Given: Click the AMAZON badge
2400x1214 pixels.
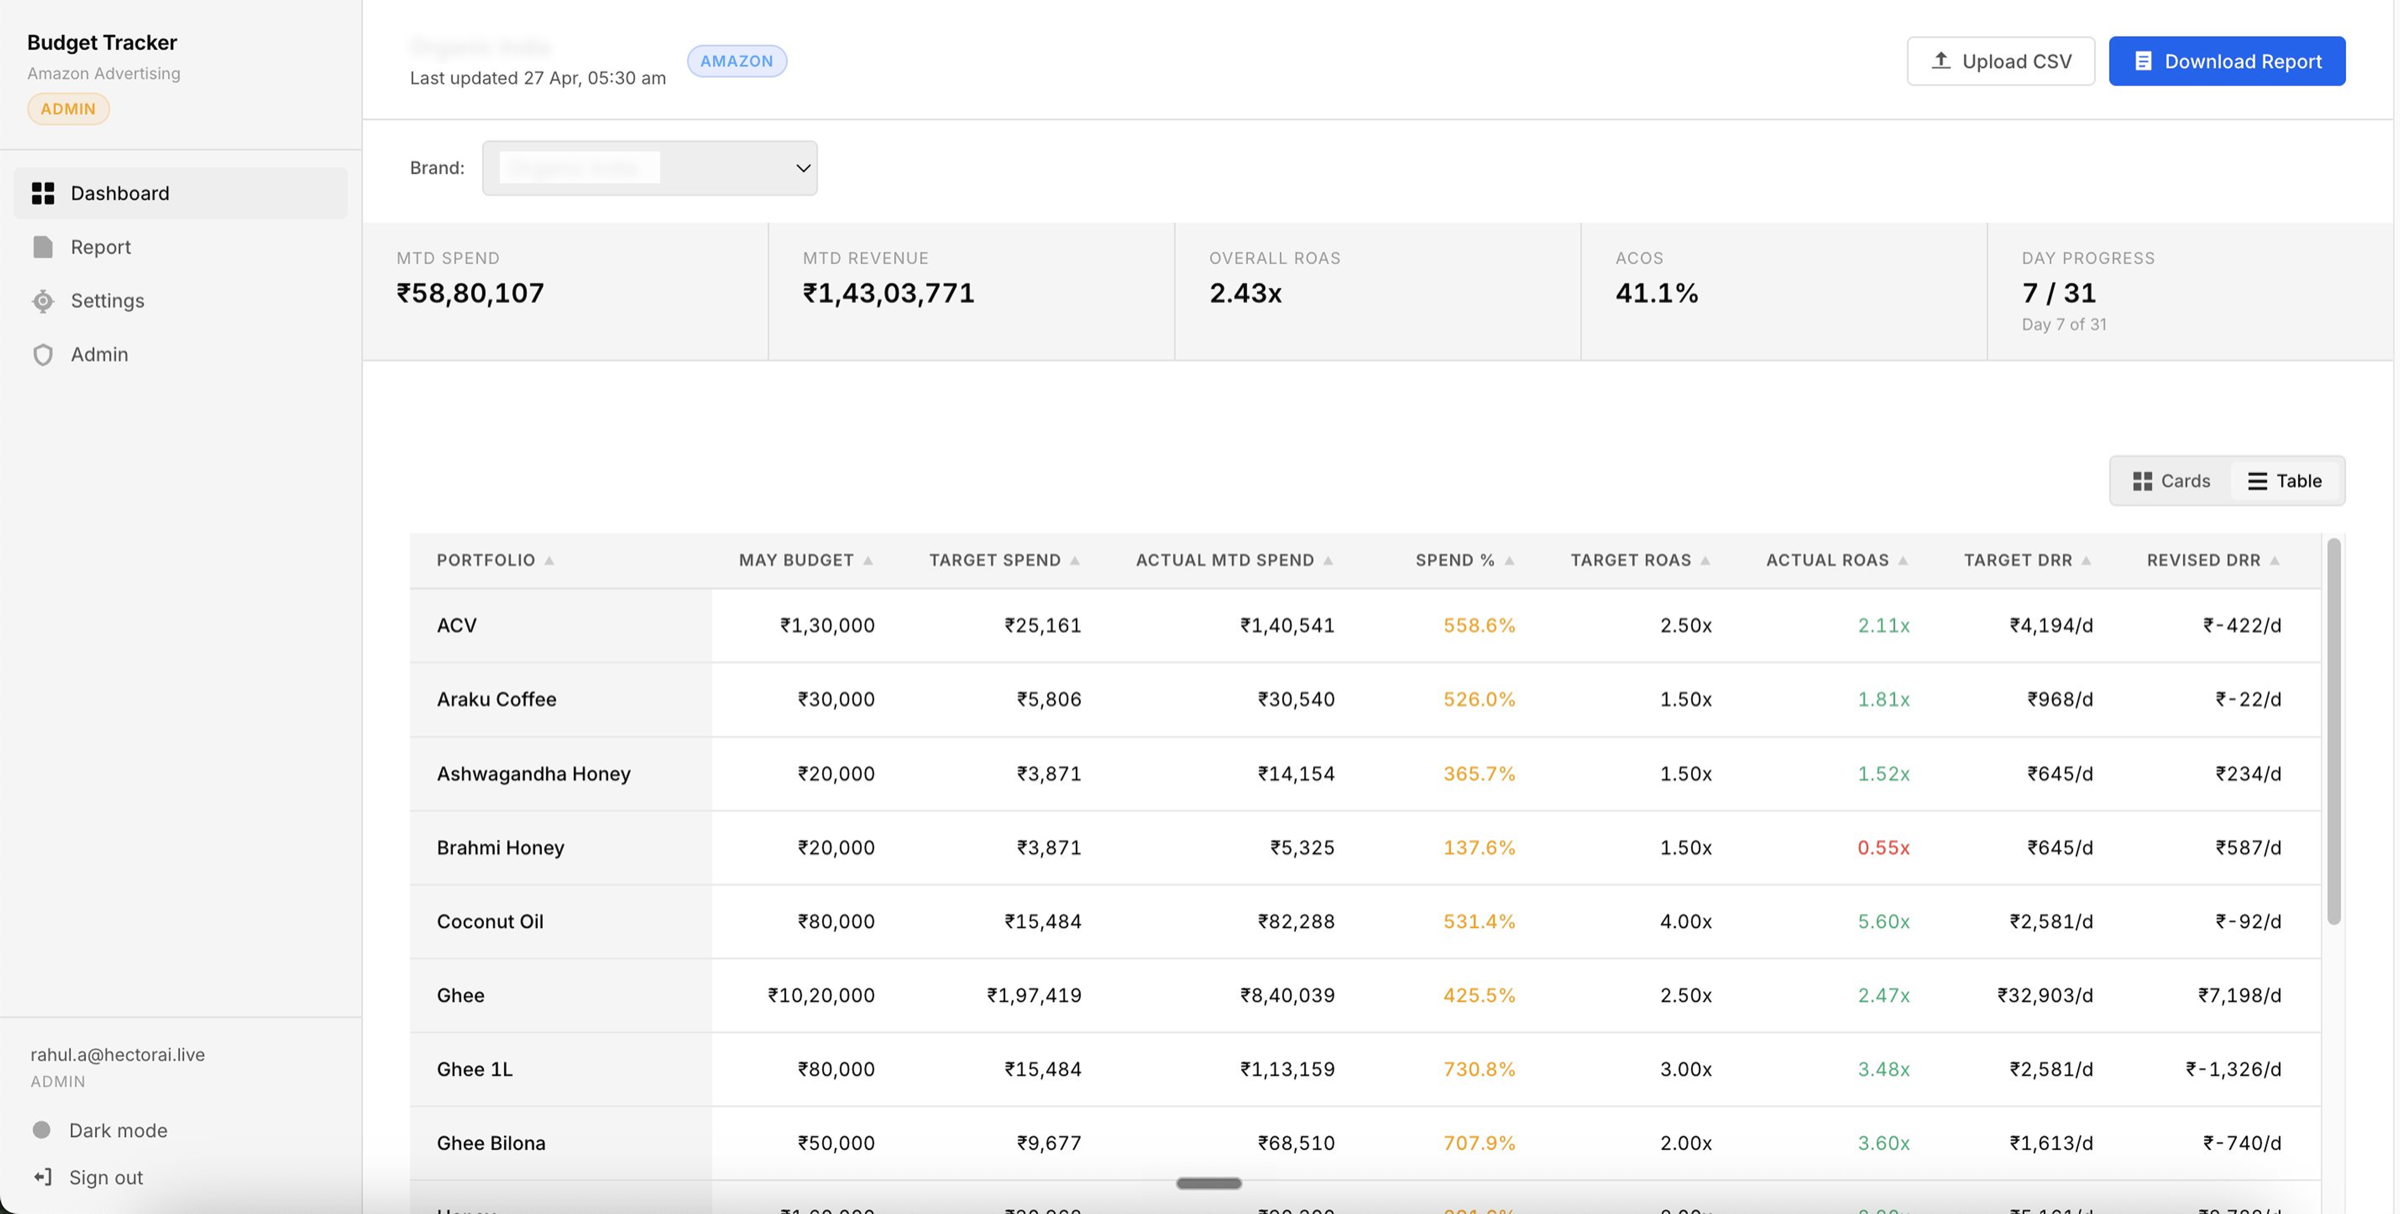Looking at the screenshot, I should pos(737,61).
